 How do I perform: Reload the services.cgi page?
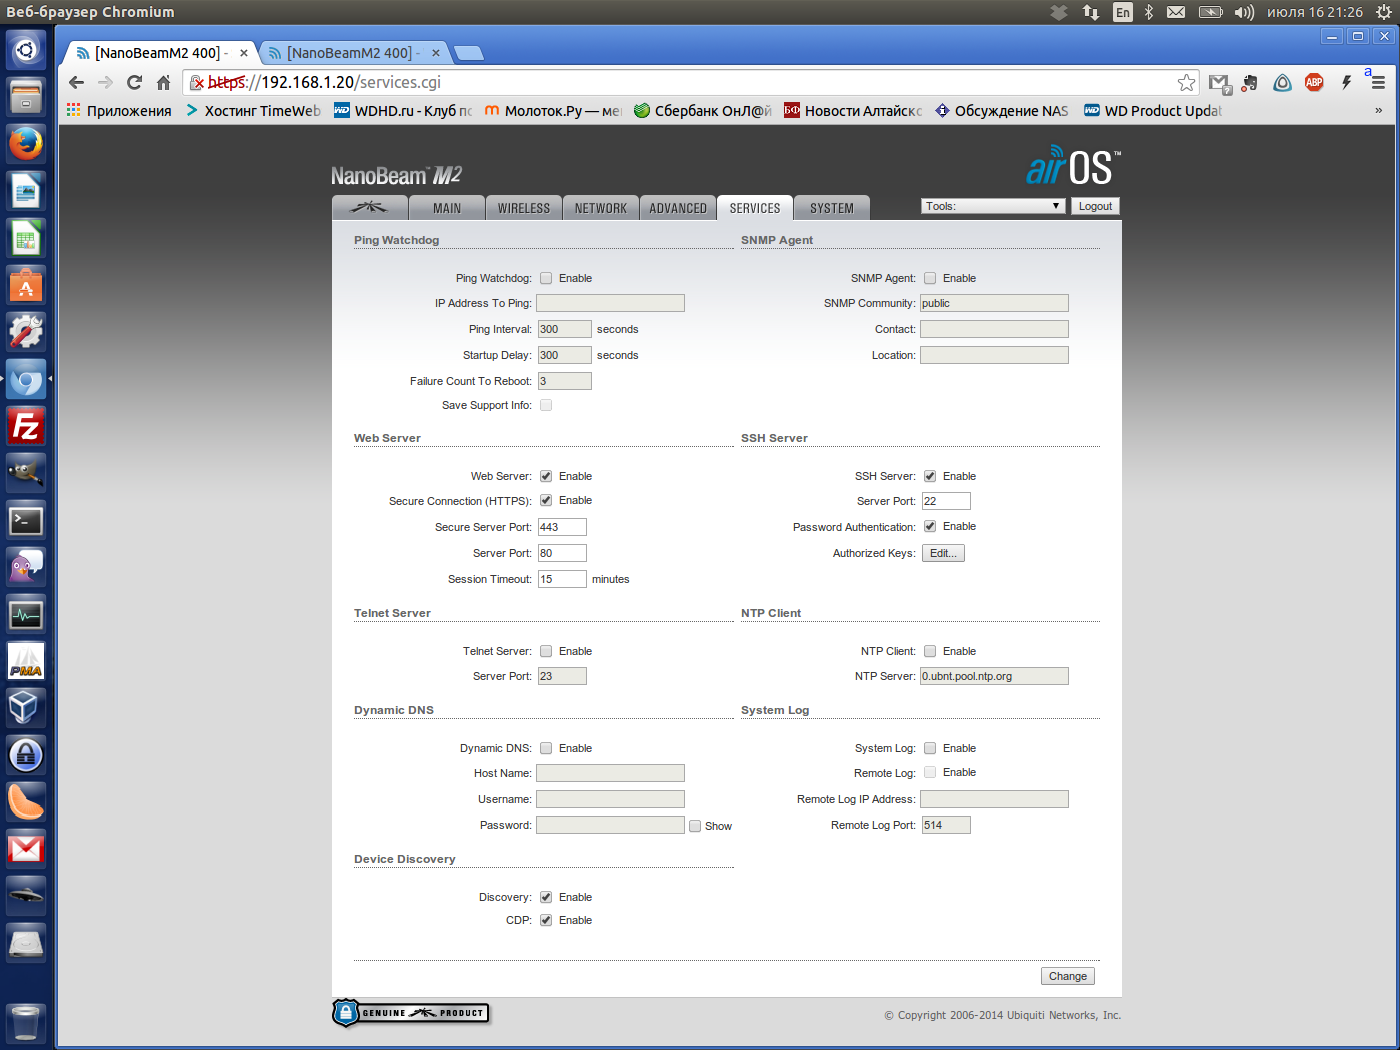click(x=134, y=82)
